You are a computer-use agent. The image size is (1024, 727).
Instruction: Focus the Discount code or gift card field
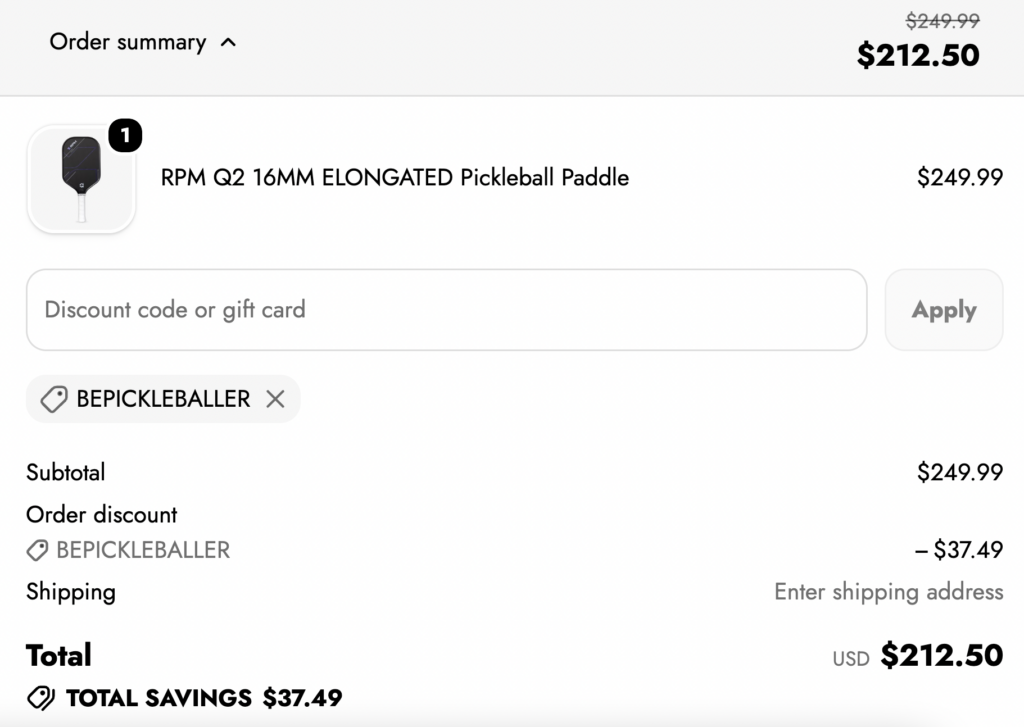[447, 310]
